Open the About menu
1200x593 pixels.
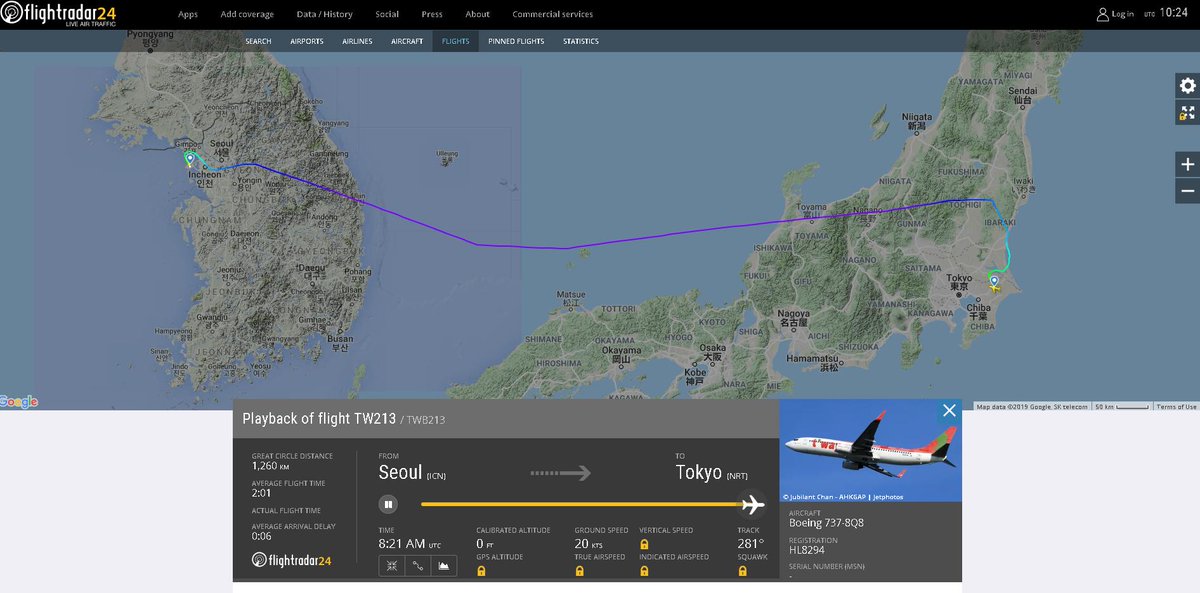click(478, 14)
